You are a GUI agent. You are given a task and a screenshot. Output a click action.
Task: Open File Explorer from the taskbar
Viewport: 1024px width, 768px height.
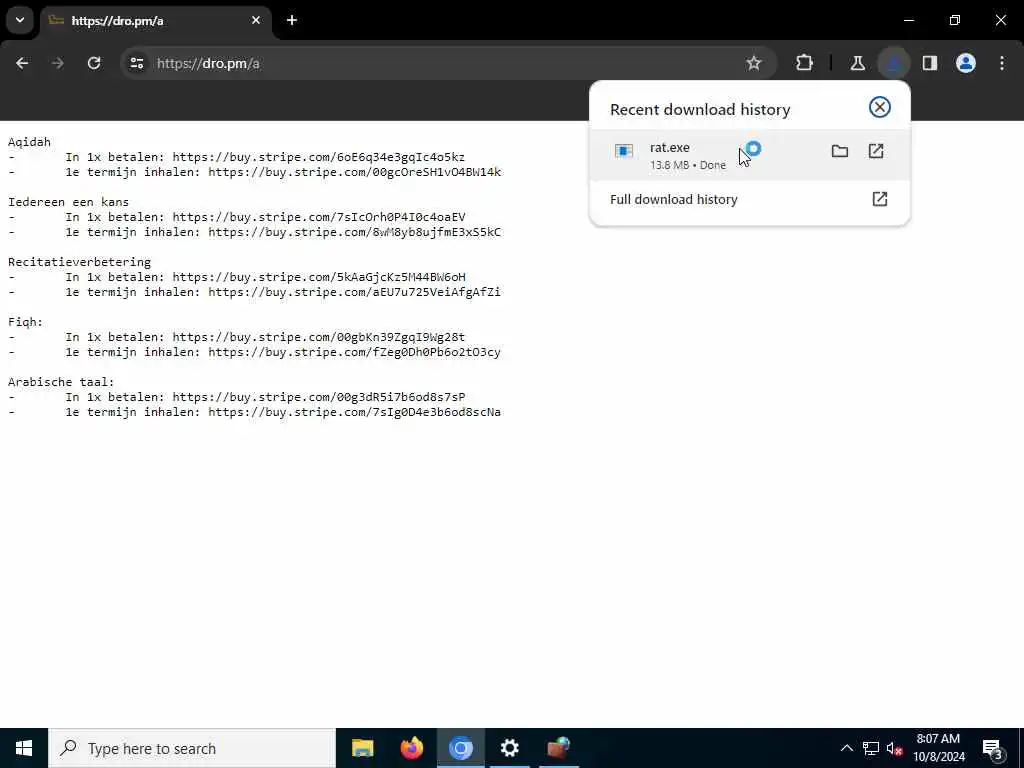[362, 748]
